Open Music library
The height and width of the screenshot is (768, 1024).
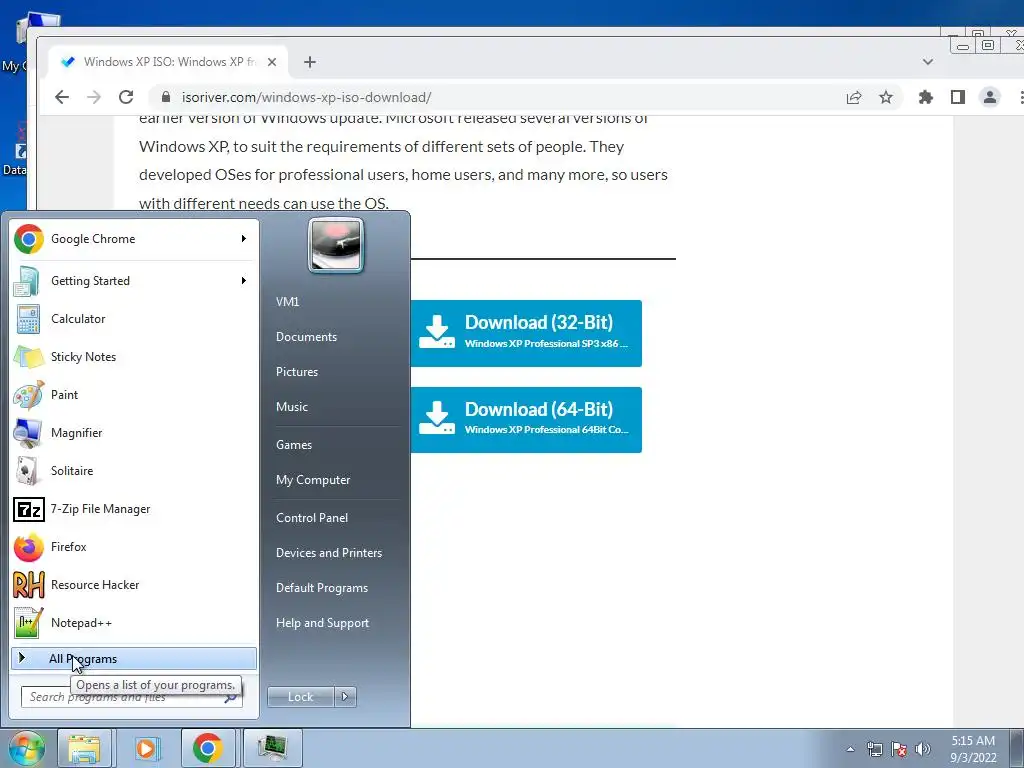pyautogui.click(x=292, y=407)
